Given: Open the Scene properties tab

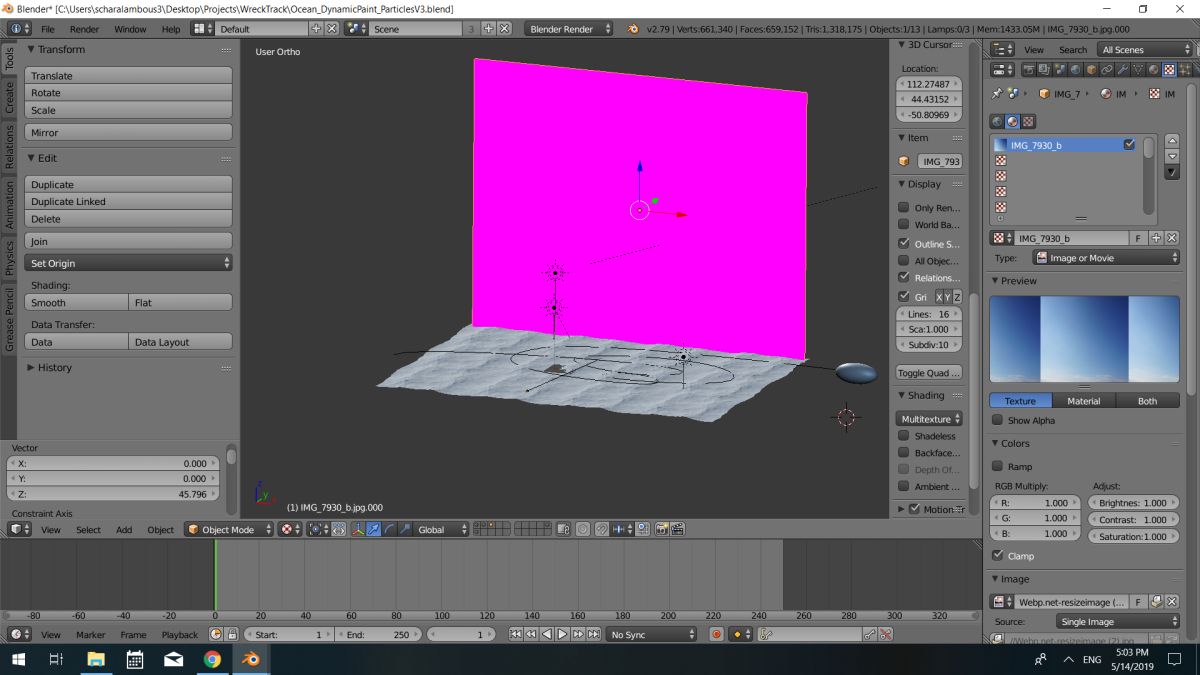Looking at the screenshot, I should coord(1060,69).
